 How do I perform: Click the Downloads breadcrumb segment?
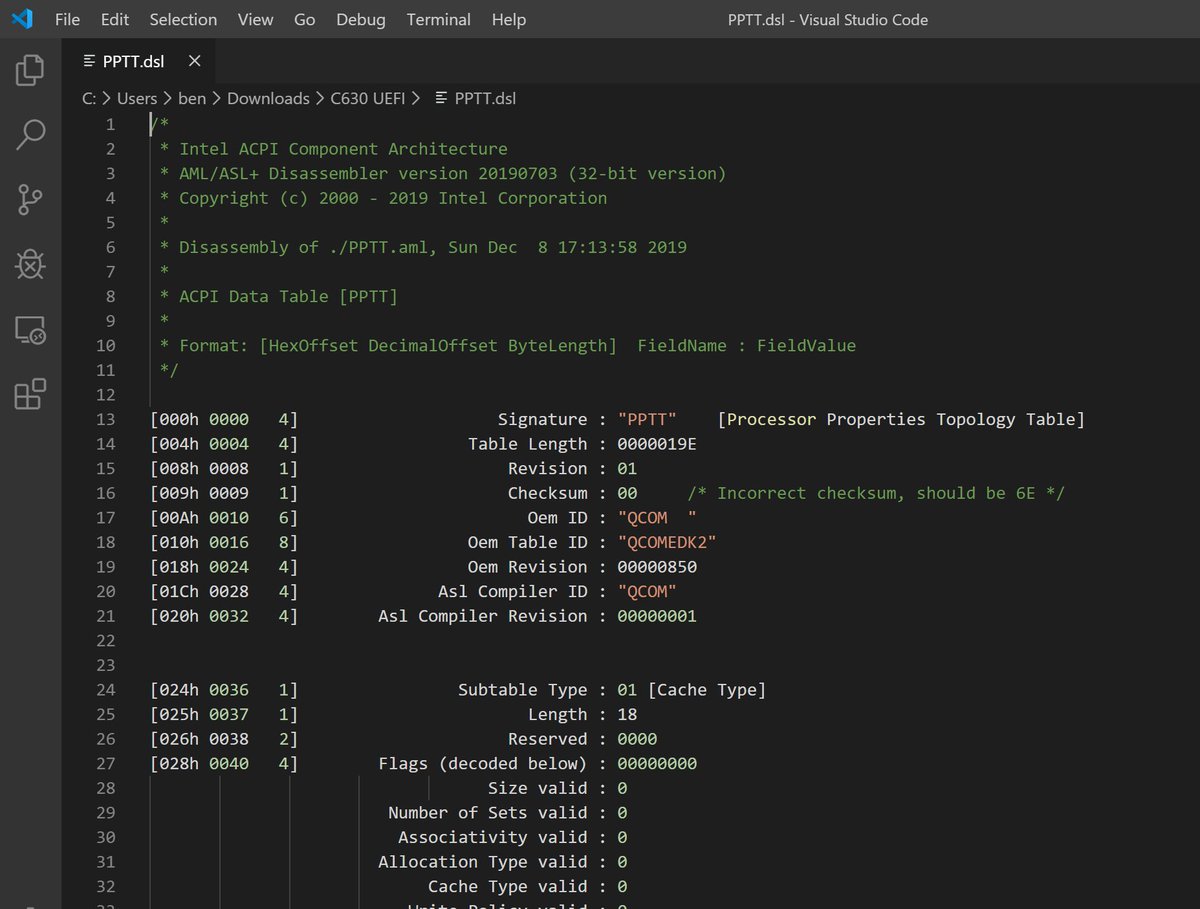[268, 98]
